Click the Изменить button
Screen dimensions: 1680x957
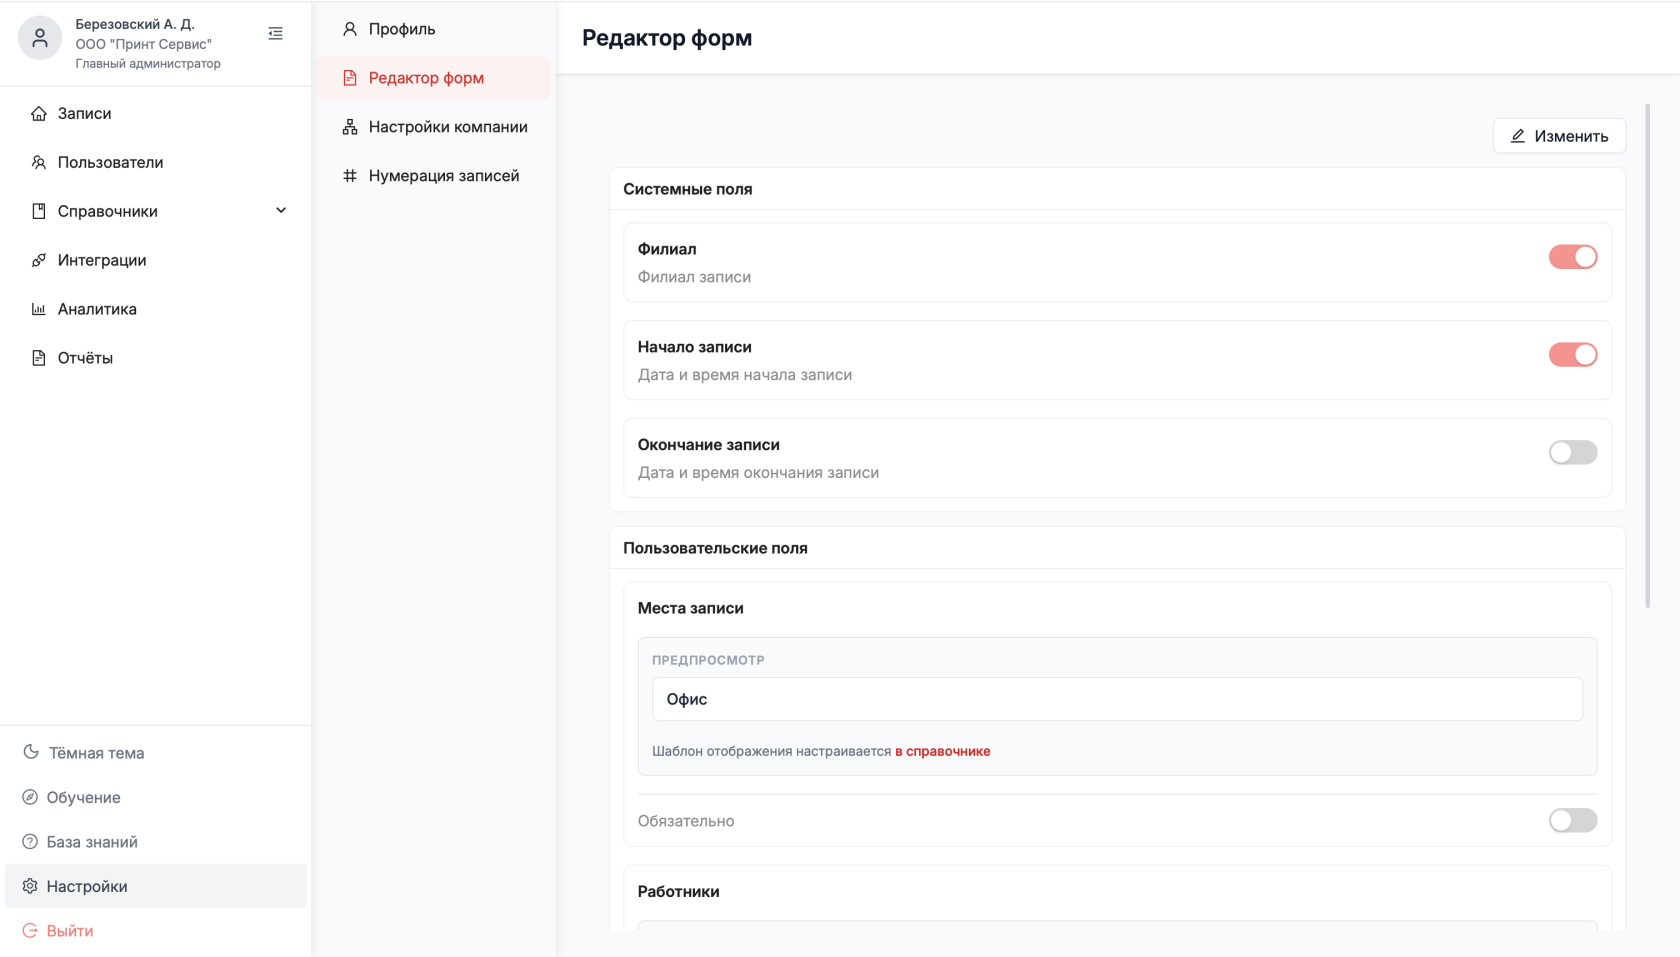1559,136
